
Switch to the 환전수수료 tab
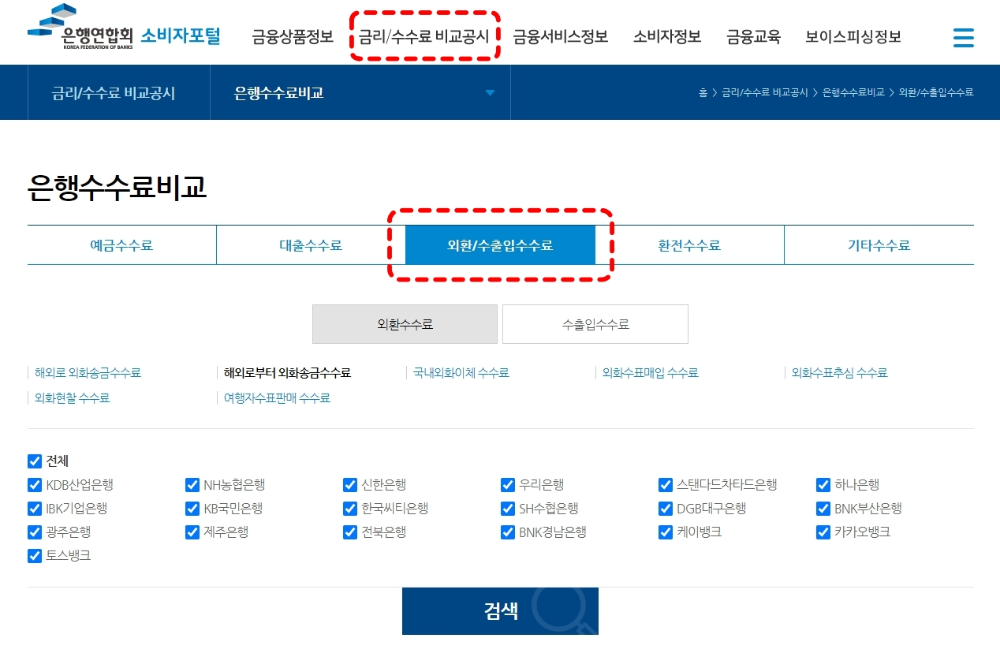pyautogui.click(x=689, y=245)
